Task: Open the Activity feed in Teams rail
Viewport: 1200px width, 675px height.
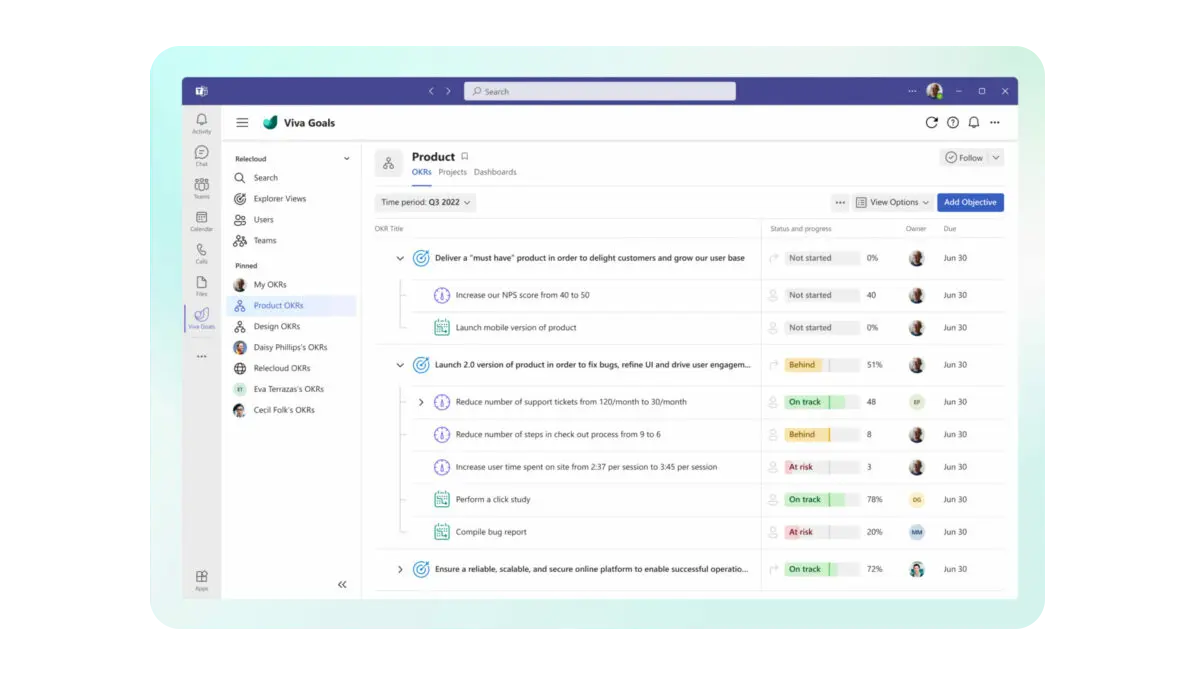Action: pos(201,123)
